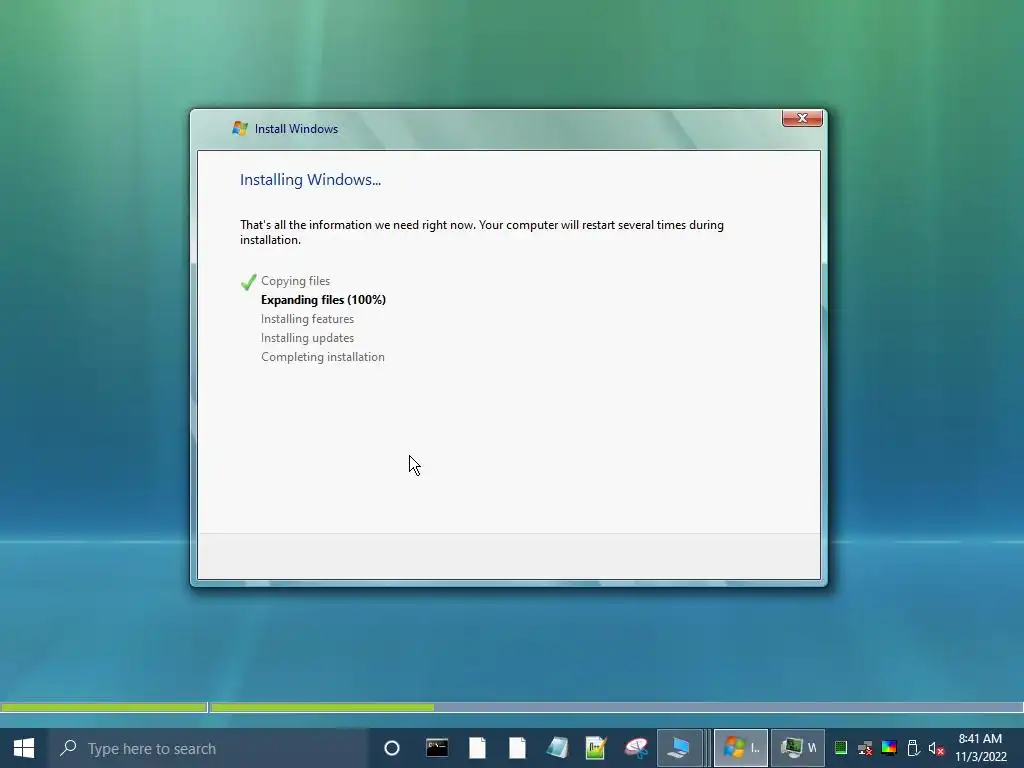Screen dimensions: 1024x768
Task: Click the USB device tray icon
Action: click(913, 748)
